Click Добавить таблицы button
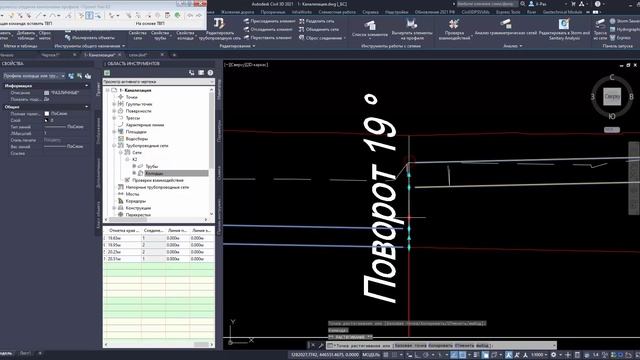 [26, 35]
